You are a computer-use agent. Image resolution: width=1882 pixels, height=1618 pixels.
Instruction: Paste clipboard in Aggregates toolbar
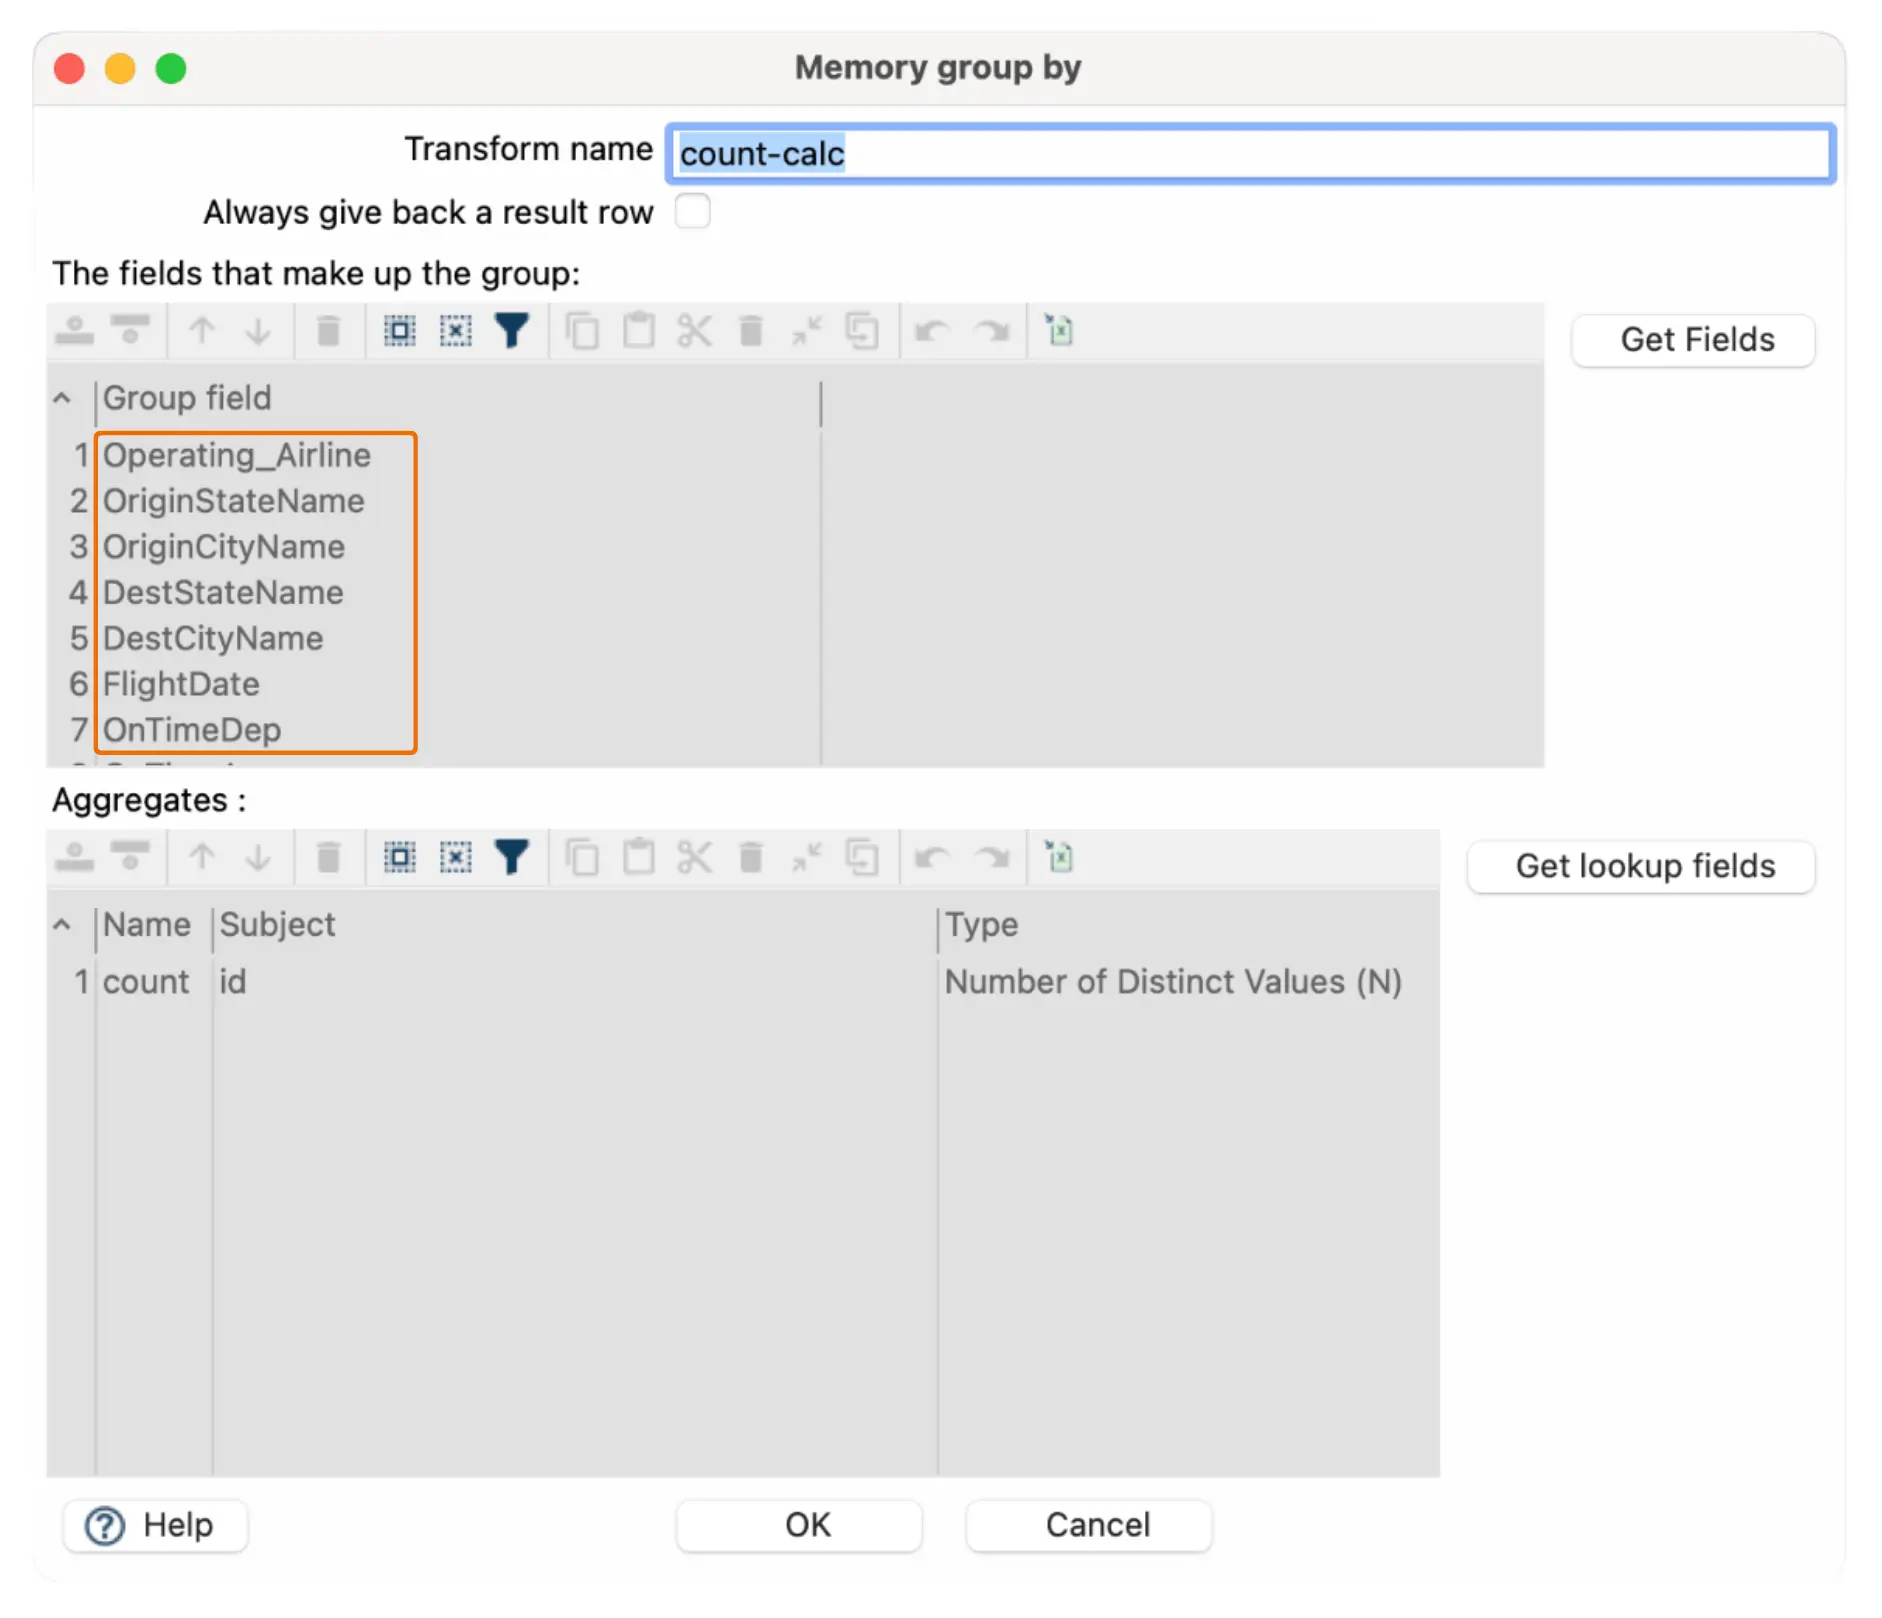638,857
